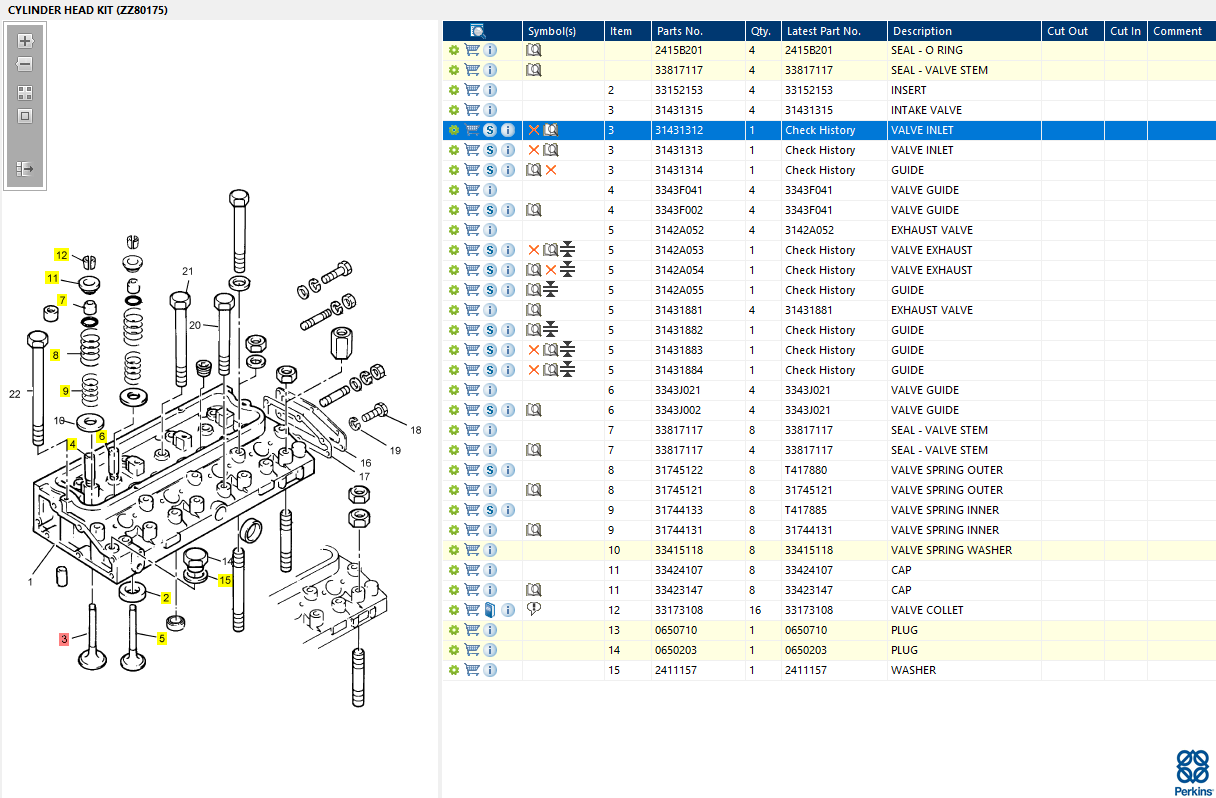
Task: Zoom out the diagram with minus button
Action: [25, 64]
